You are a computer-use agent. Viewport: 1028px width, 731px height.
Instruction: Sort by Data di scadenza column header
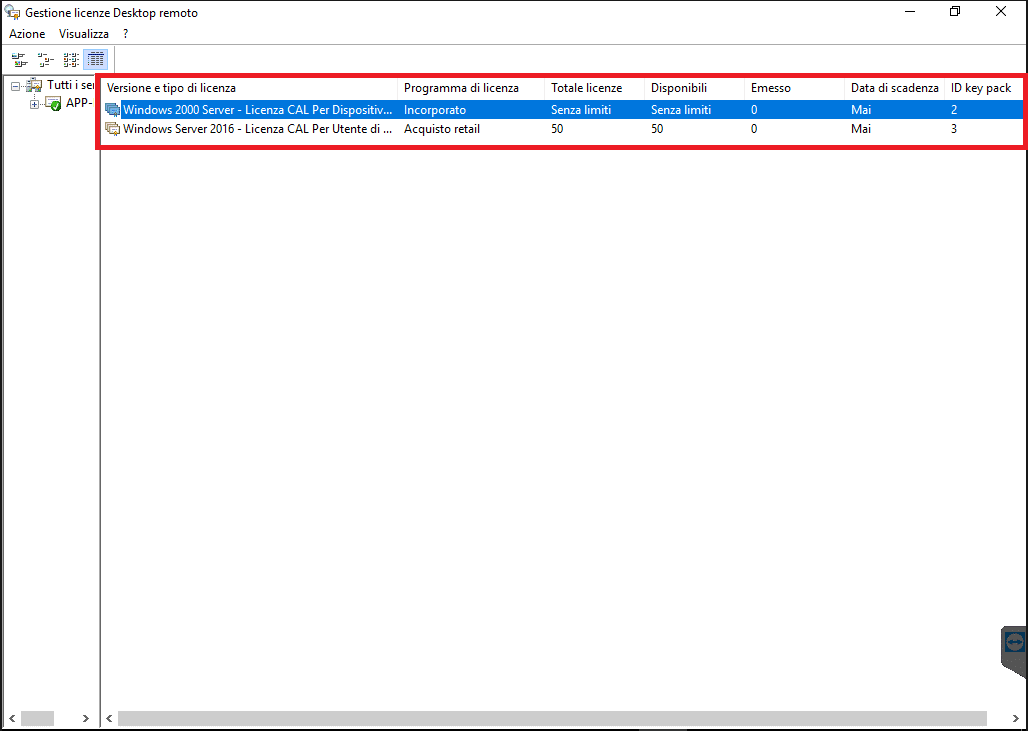coord(894,88)
